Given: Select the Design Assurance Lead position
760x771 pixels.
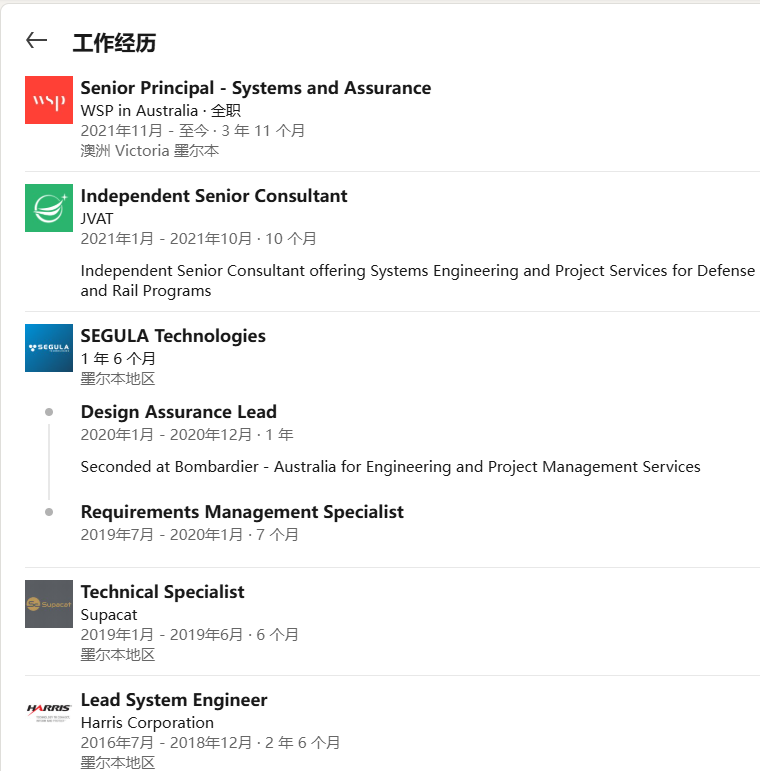Looking at the screenshot, I should point(178,412).
